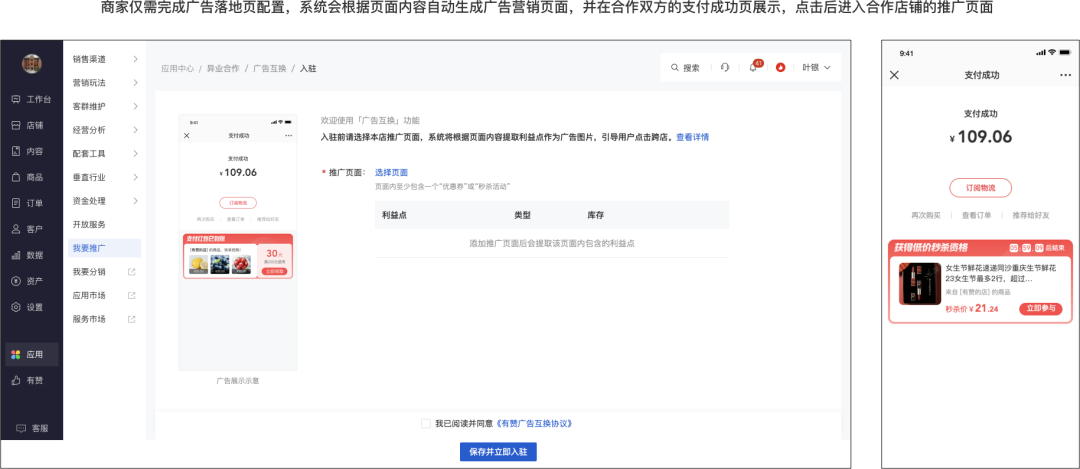Open 我要分销 external link icon
This screenshot has width=1080, height=469.
click(x=132, y=272)
